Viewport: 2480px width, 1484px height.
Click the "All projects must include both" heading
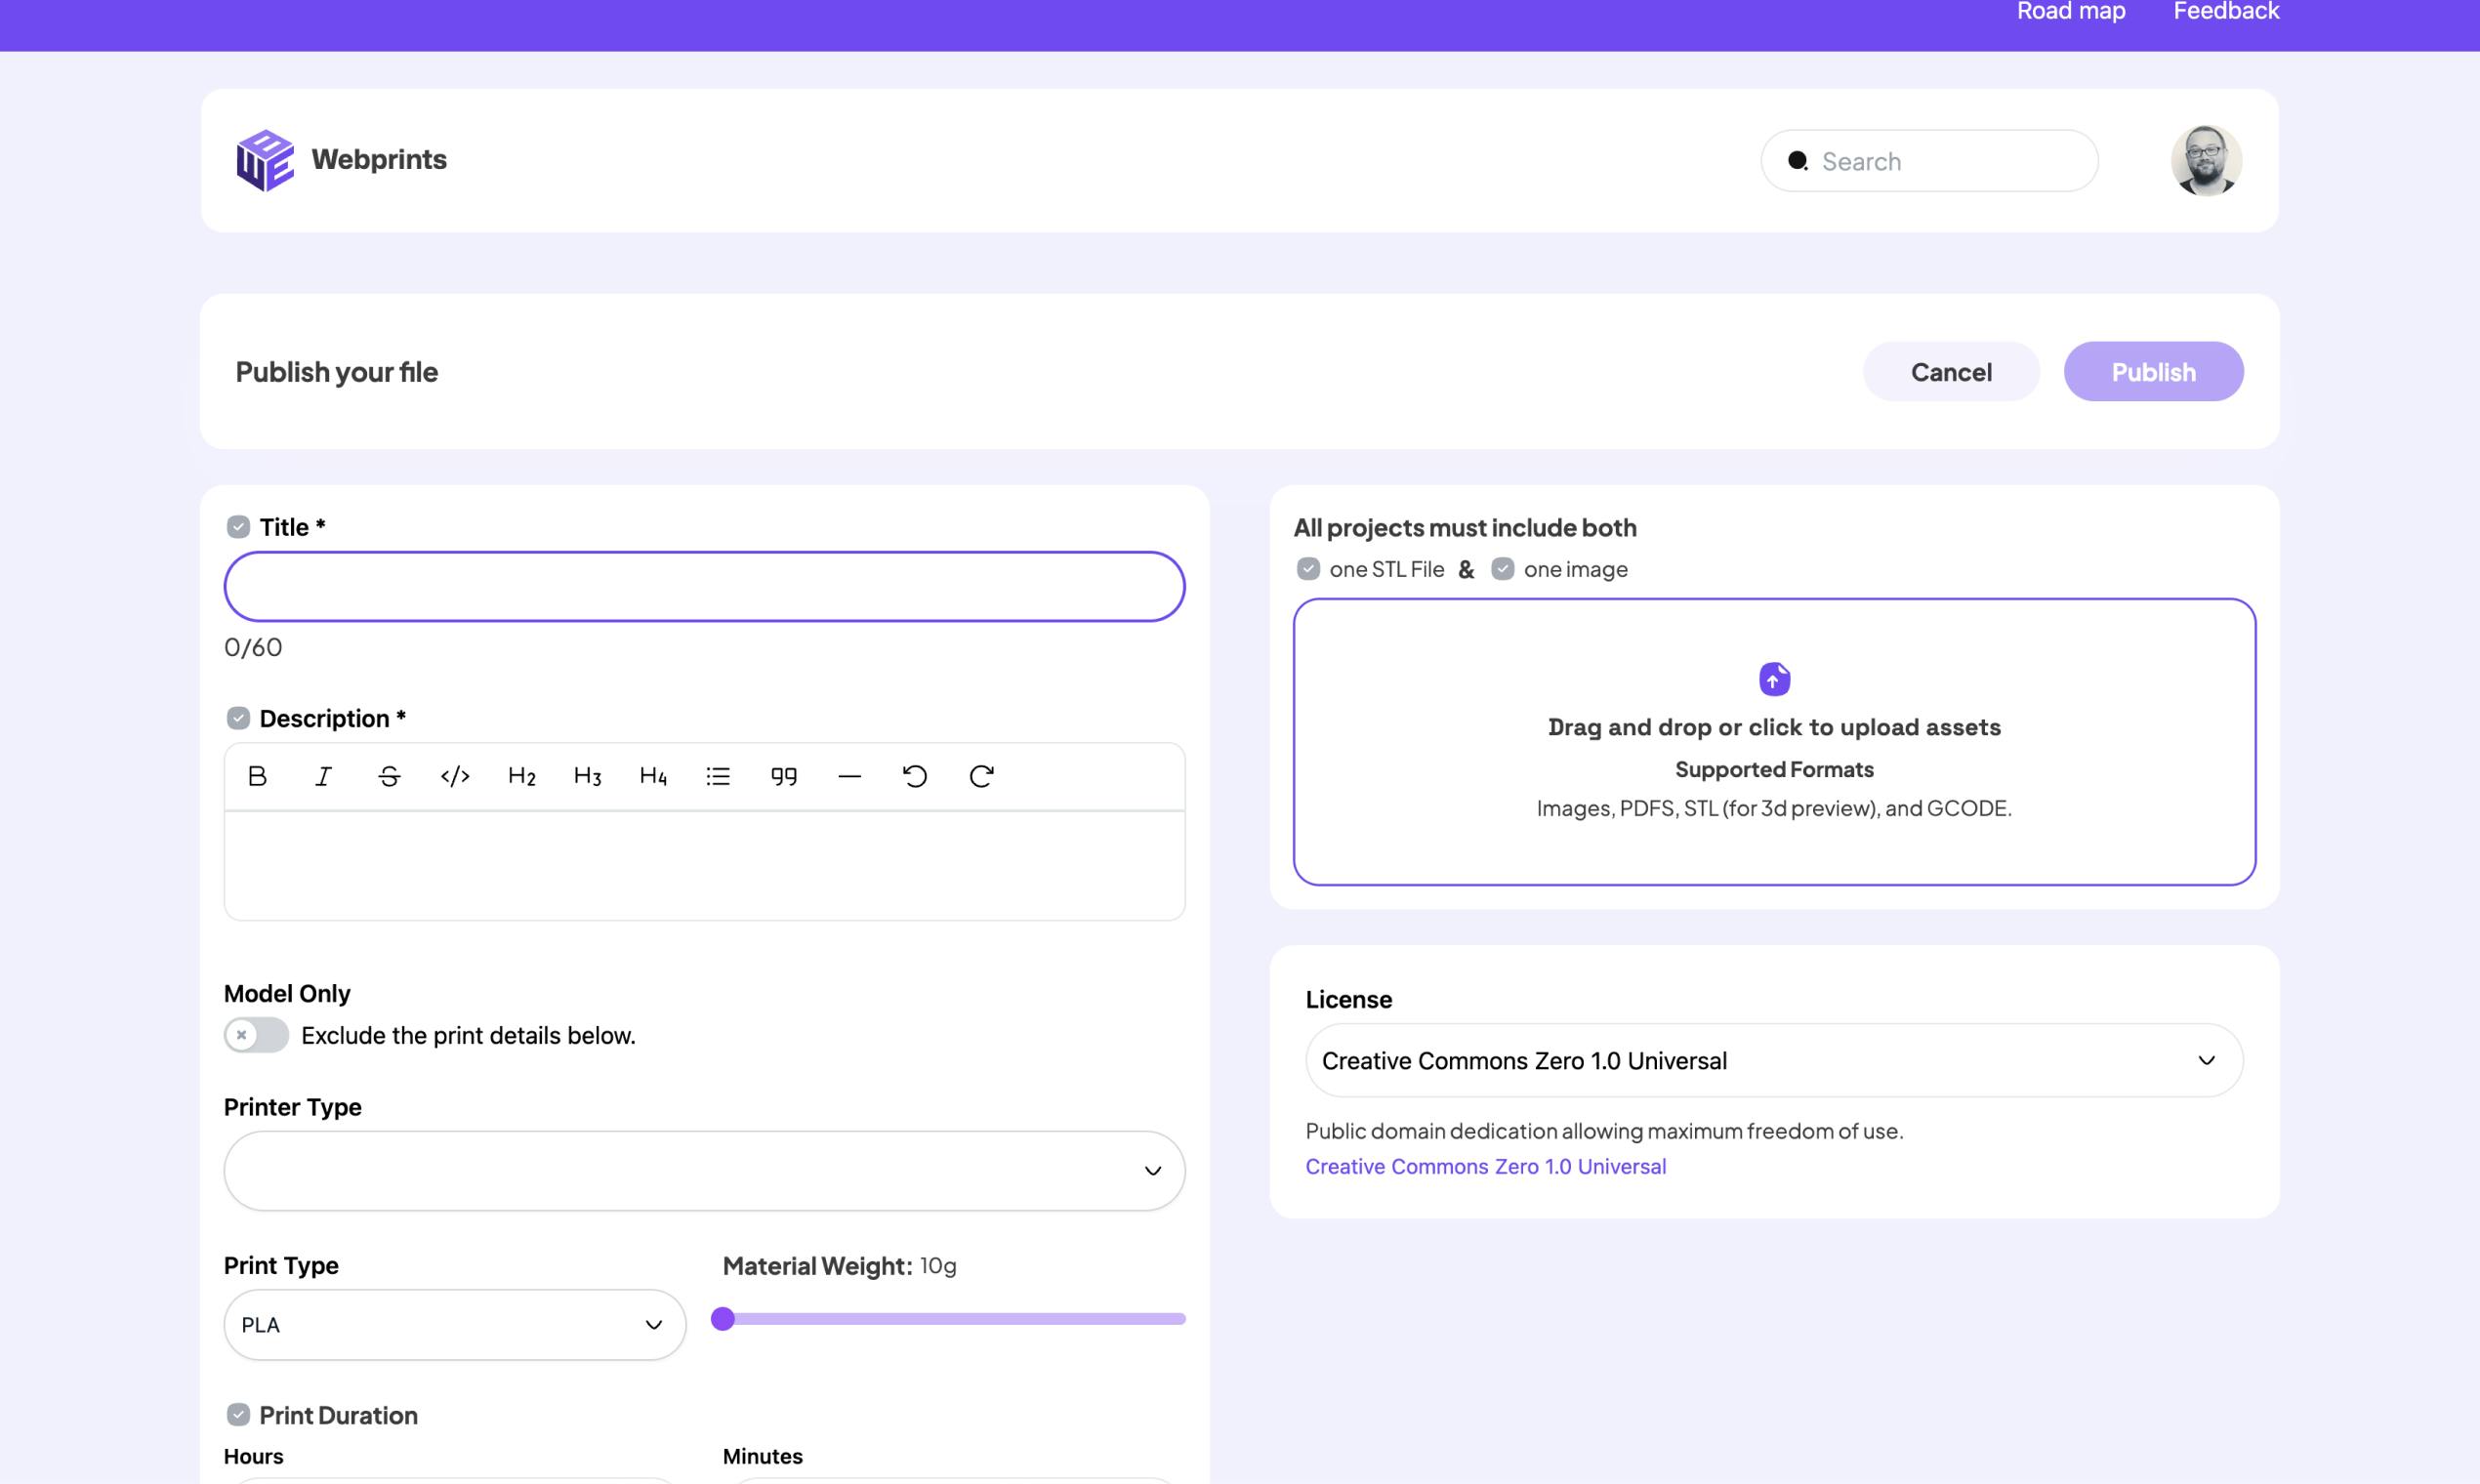tap(1465, 527)
